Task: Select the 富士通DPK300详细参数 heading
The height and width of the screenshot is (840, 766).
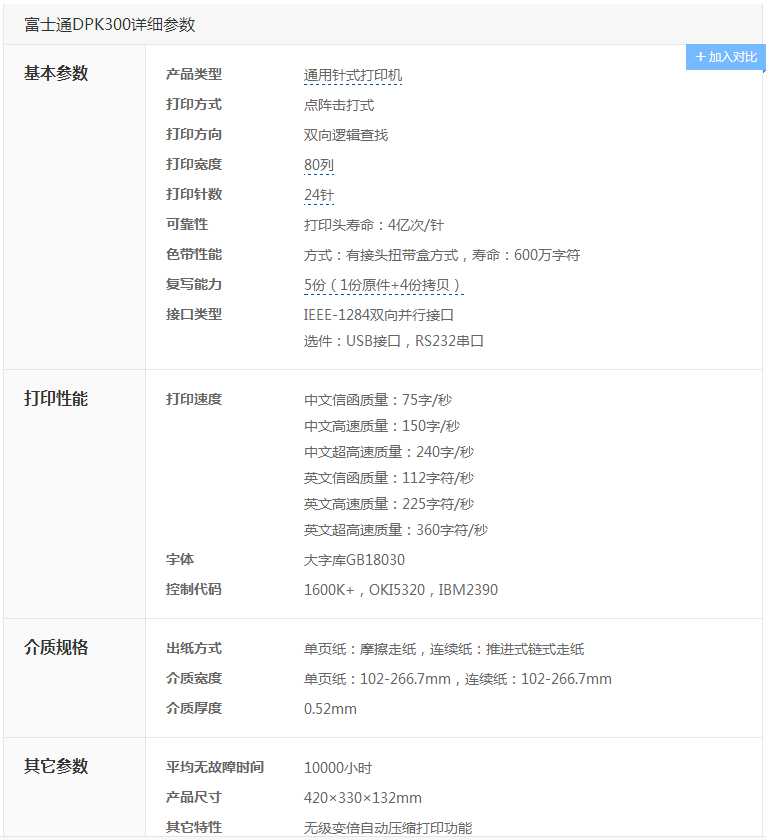Action: coord(110,25)
